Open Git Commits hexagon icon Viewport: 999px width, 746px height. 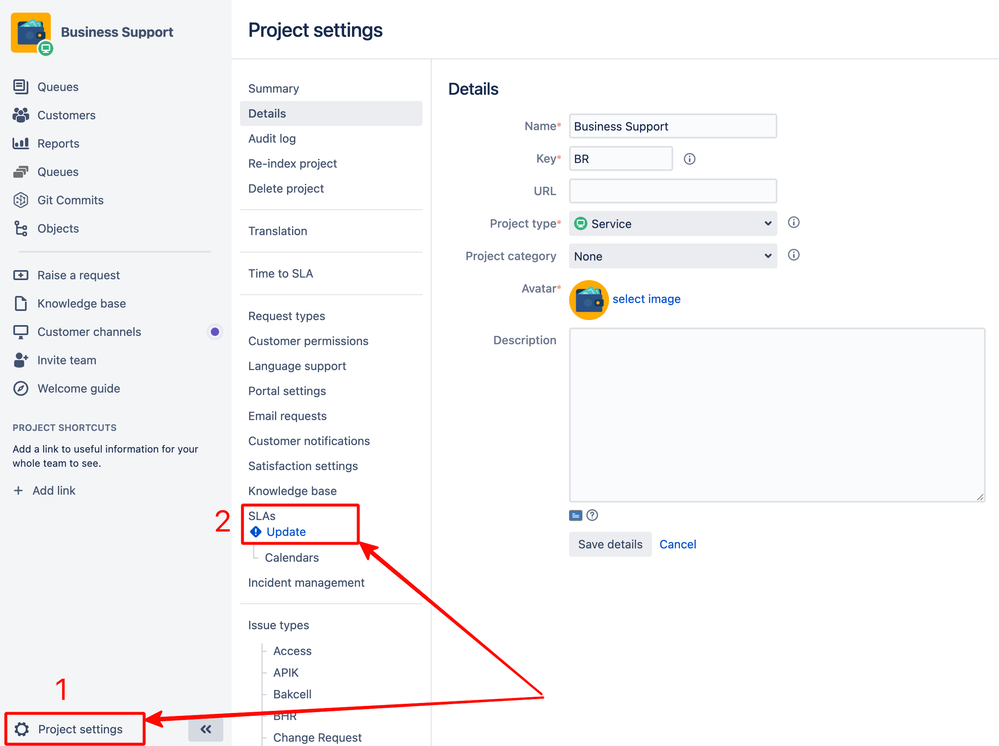(x=20, y=200)
